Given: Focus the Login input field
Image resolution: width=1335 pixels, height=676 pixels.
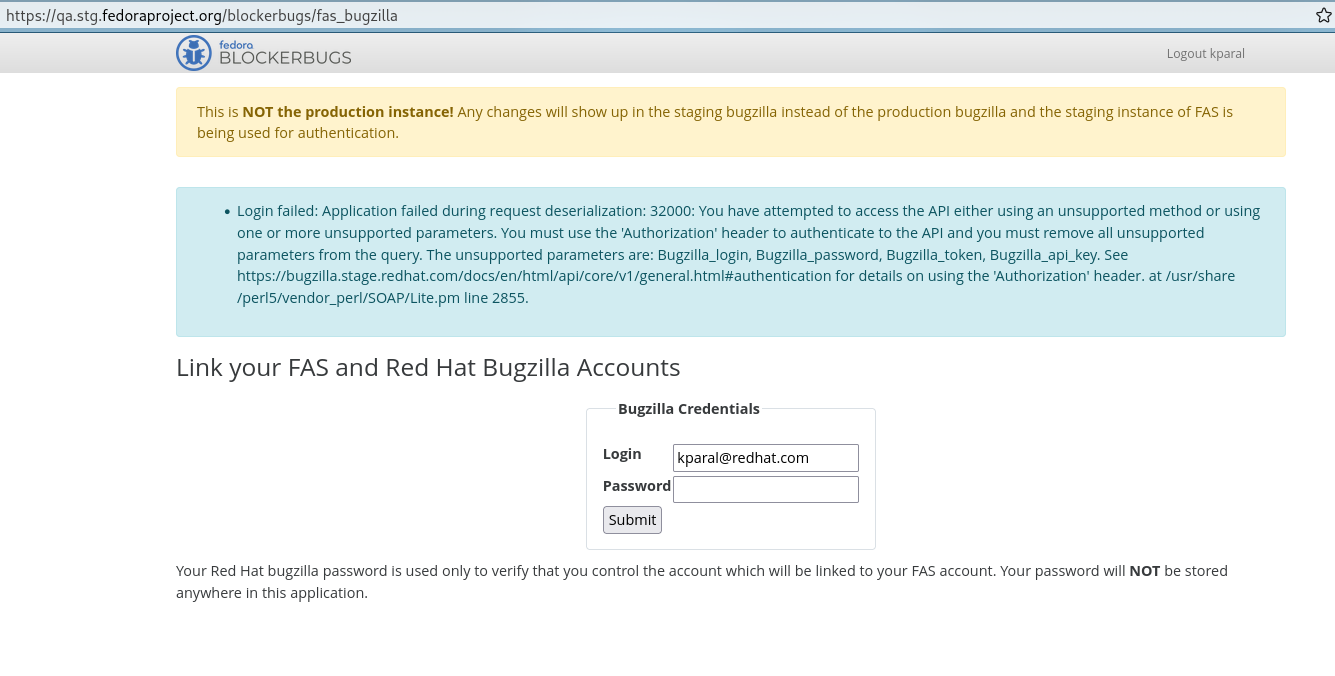Looking at the screenshot, I should (766, 458).
